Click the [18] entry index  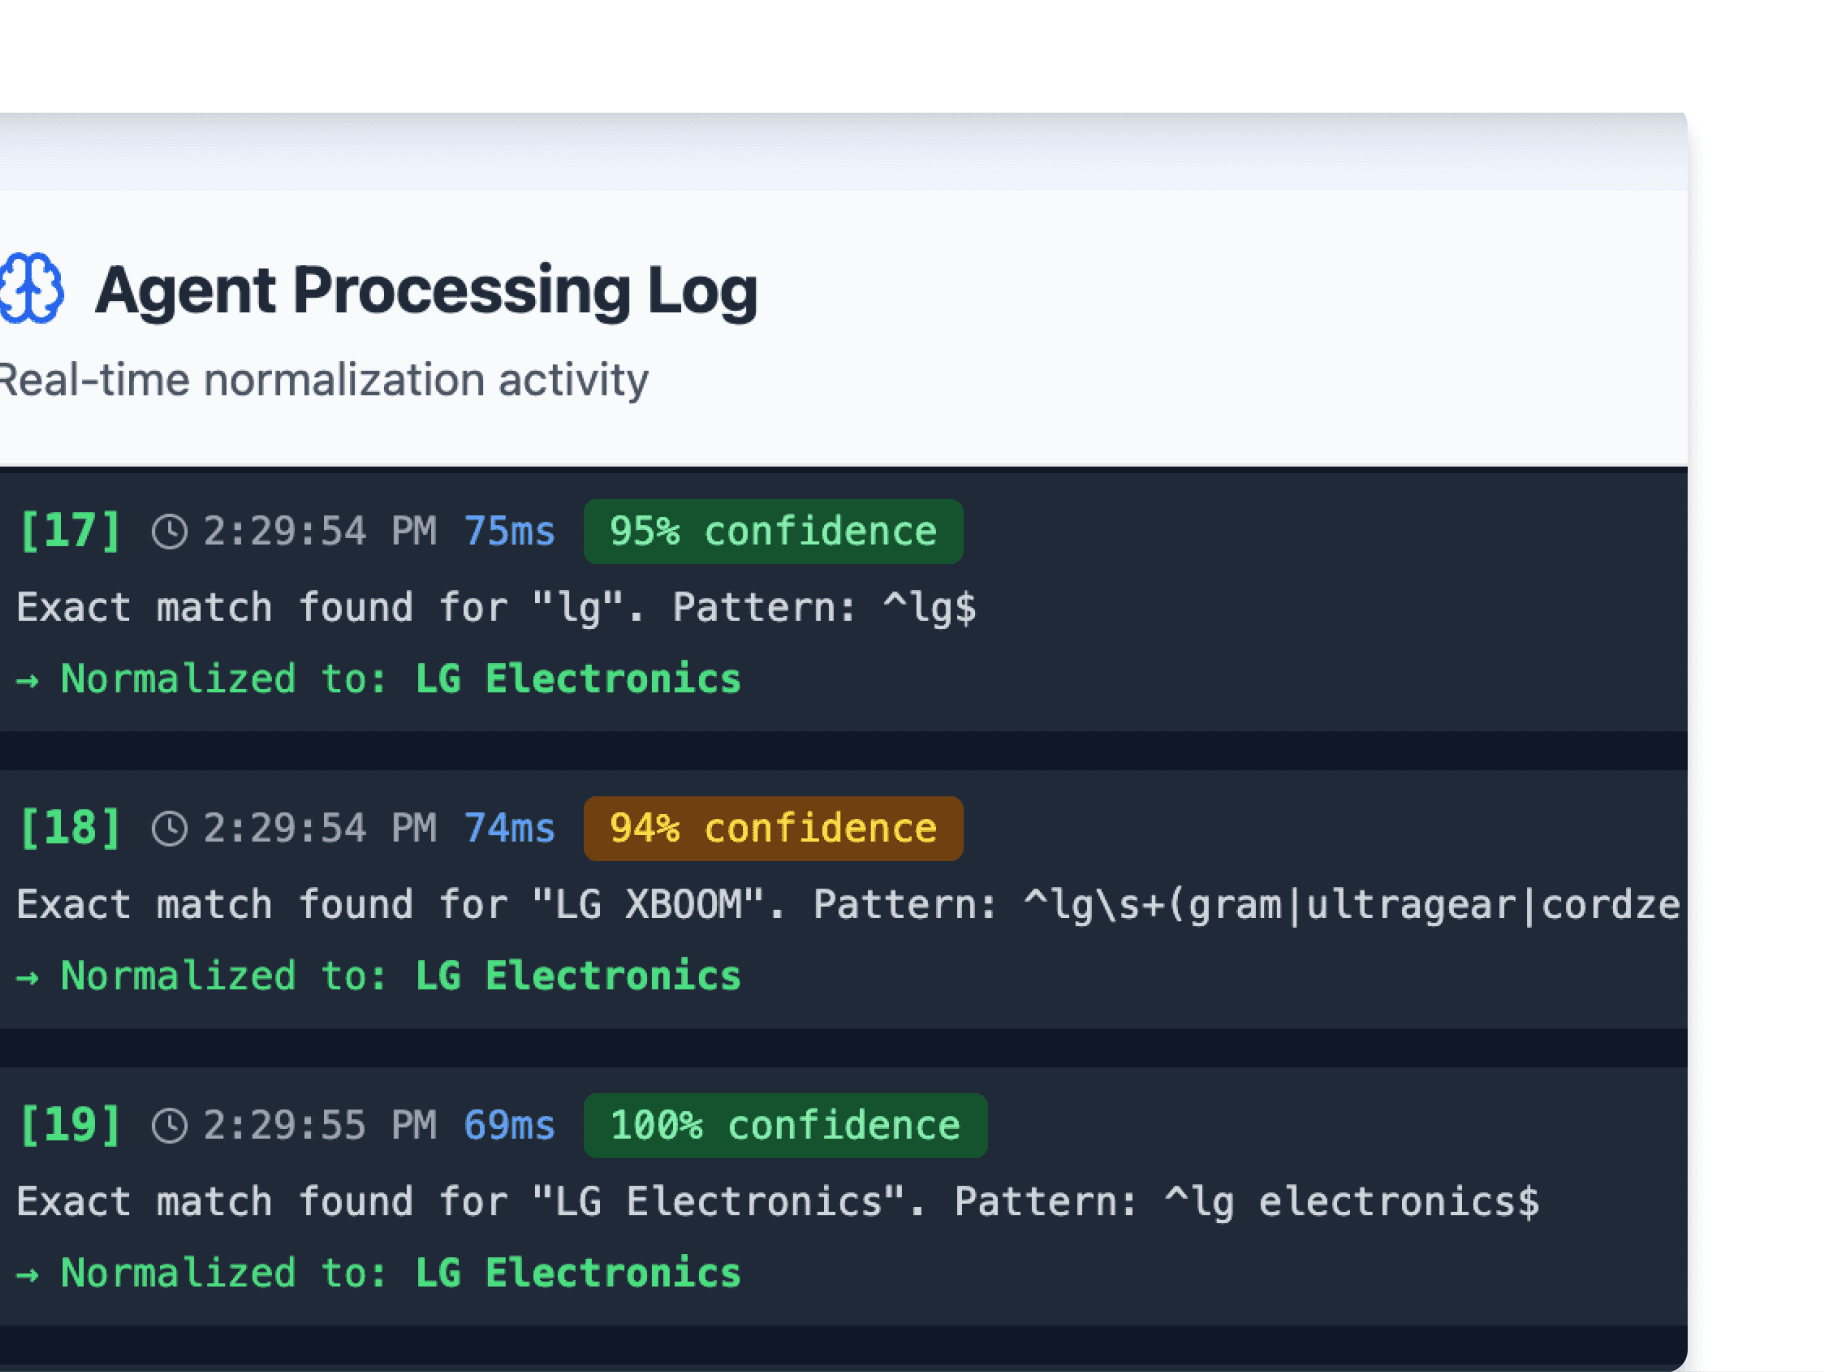70,827
